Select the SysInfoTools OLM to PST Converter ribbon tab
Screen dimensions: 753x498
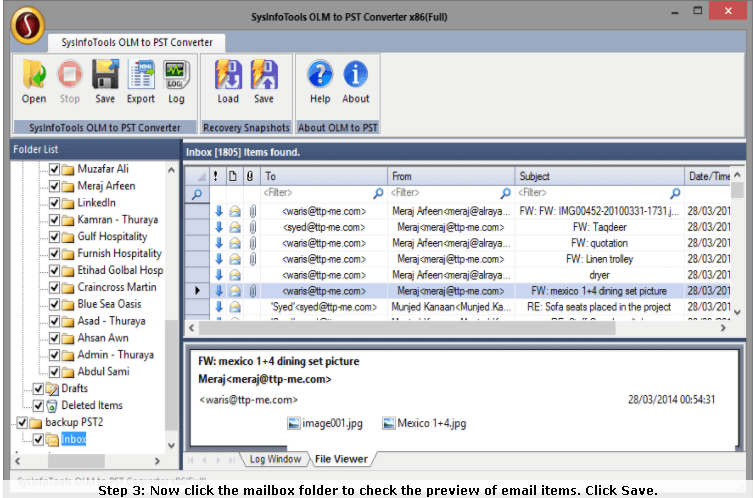pos(137,43)
